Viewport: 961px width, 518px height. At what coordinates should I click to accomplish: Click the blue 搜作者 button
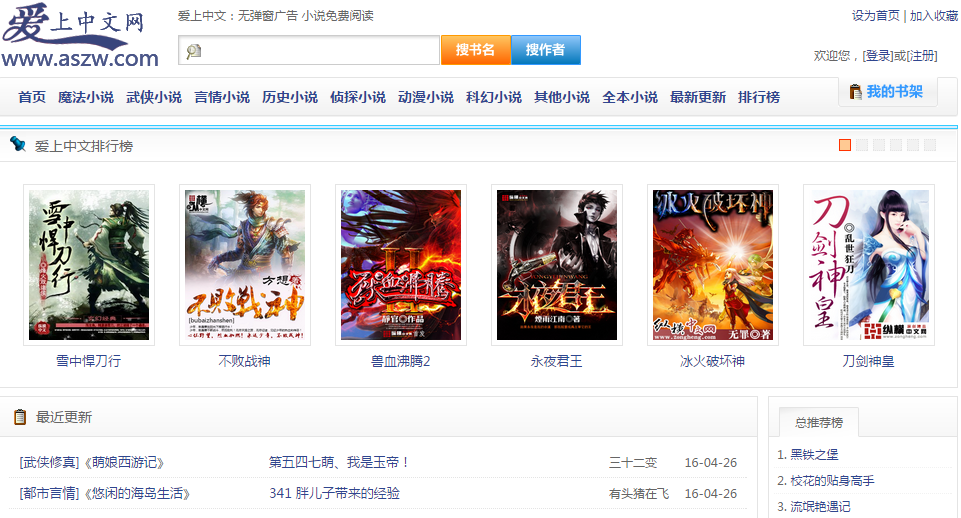pos(545,50)
